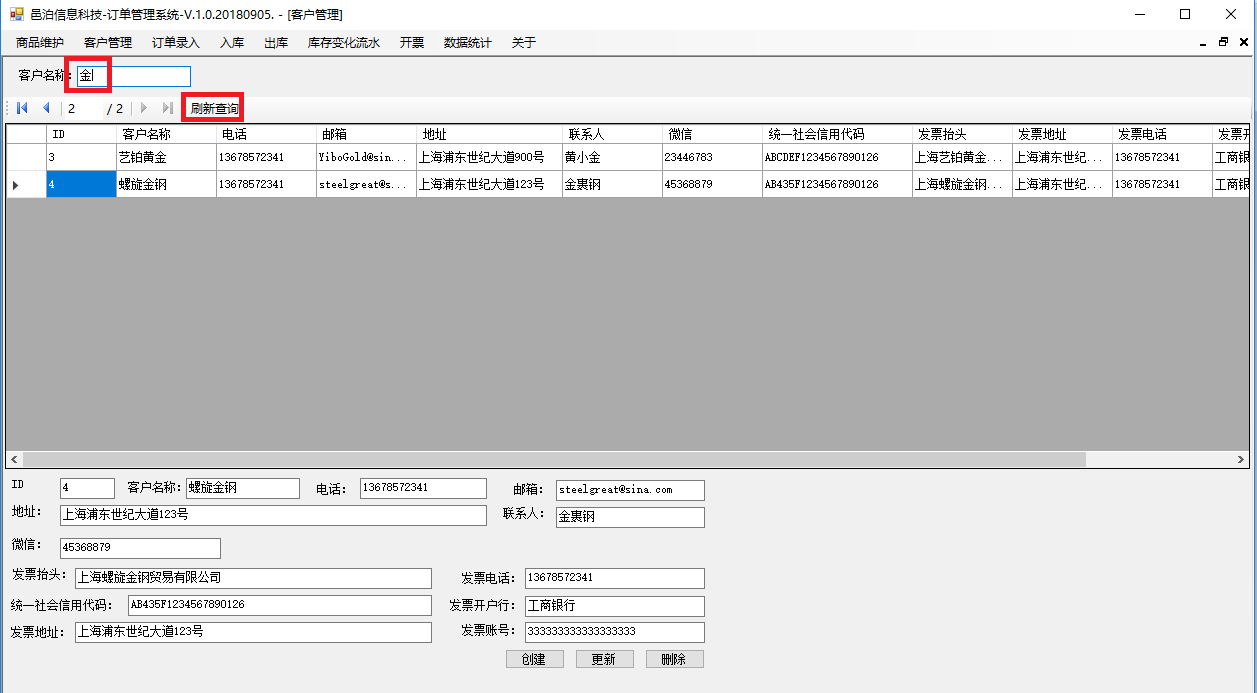
Task: Click the 邮箱 column header
Action: pos(366,134)
